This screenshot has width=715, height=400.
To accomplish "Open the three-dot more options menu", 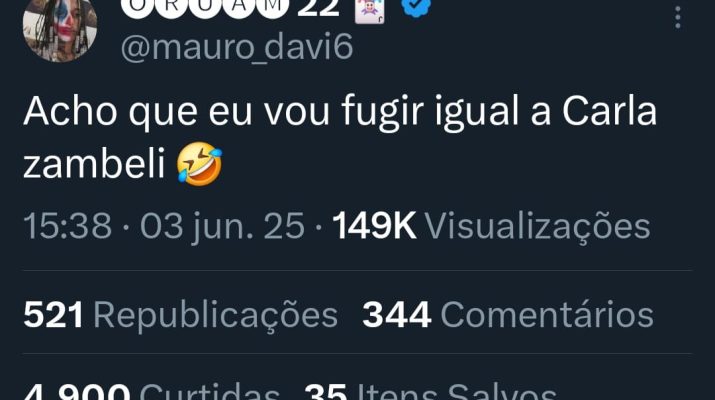I will 678,17.
